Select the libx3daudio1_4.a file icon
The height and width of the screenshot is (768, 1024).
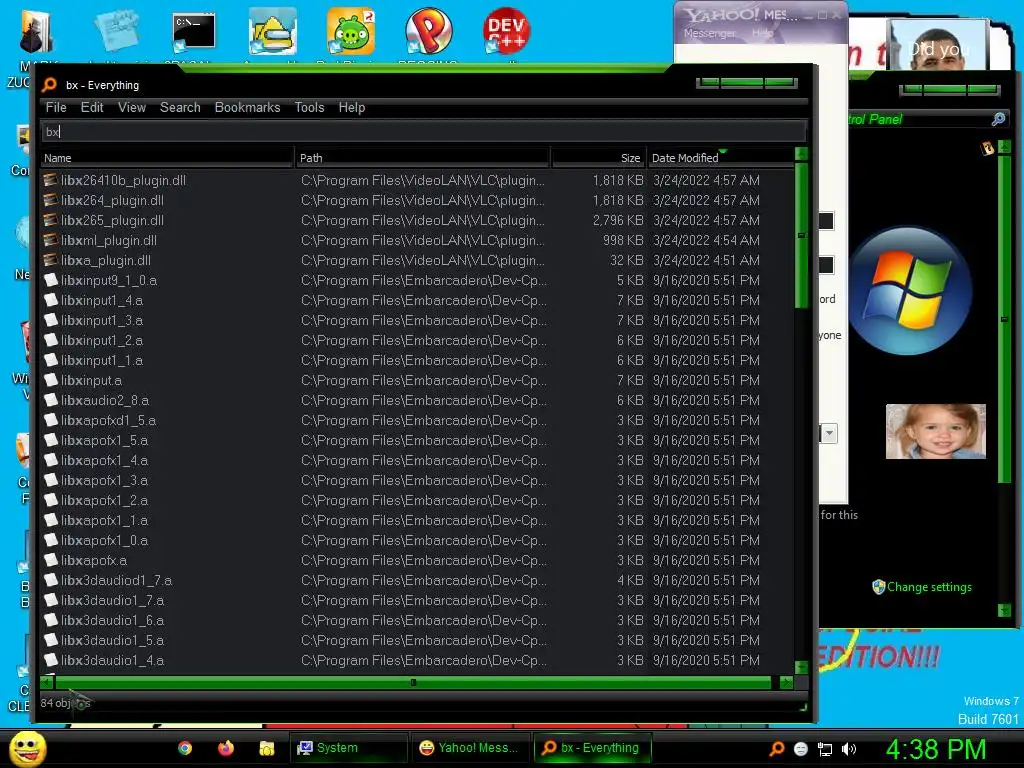point(50,660)
